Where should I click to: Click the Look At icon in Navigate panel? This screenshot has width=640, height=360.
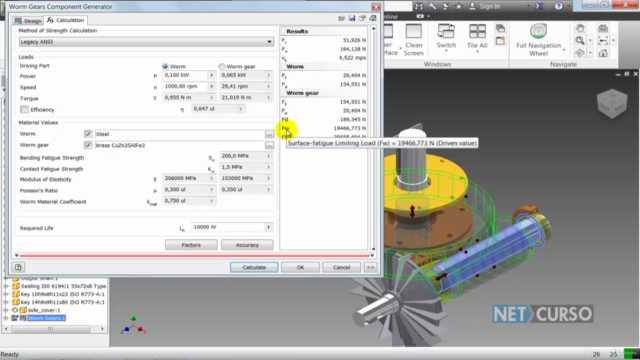603,28
